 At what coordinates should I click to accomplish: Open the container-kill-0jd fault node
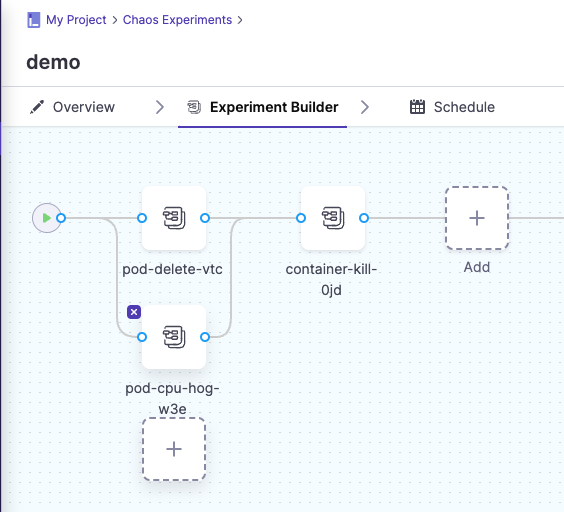point(333,218)
